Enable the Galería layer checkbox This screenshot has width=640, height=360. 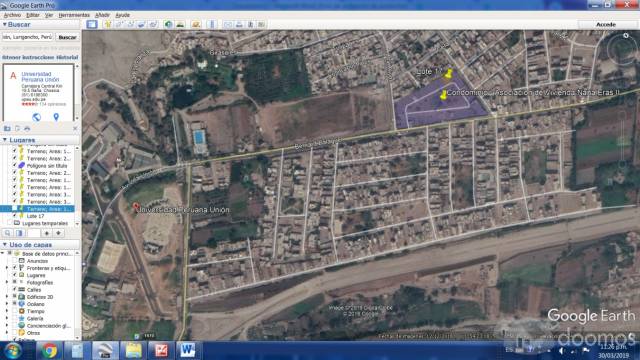[x=15, y=318]
